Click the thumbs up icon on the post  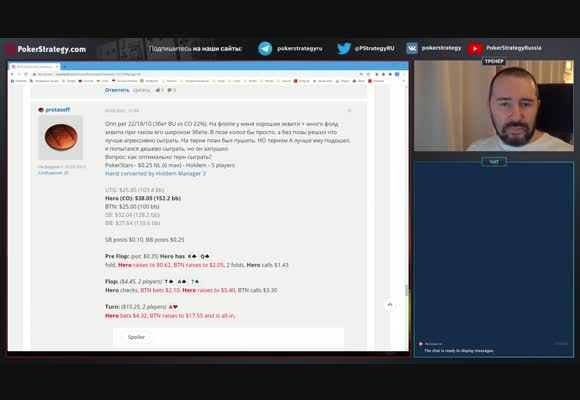pos(158,90)
